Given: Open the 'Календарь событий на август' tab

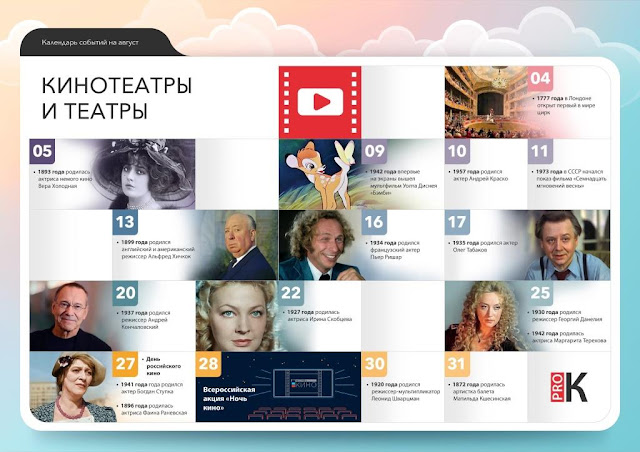Looking at the screenshot, I should point(90,42).
